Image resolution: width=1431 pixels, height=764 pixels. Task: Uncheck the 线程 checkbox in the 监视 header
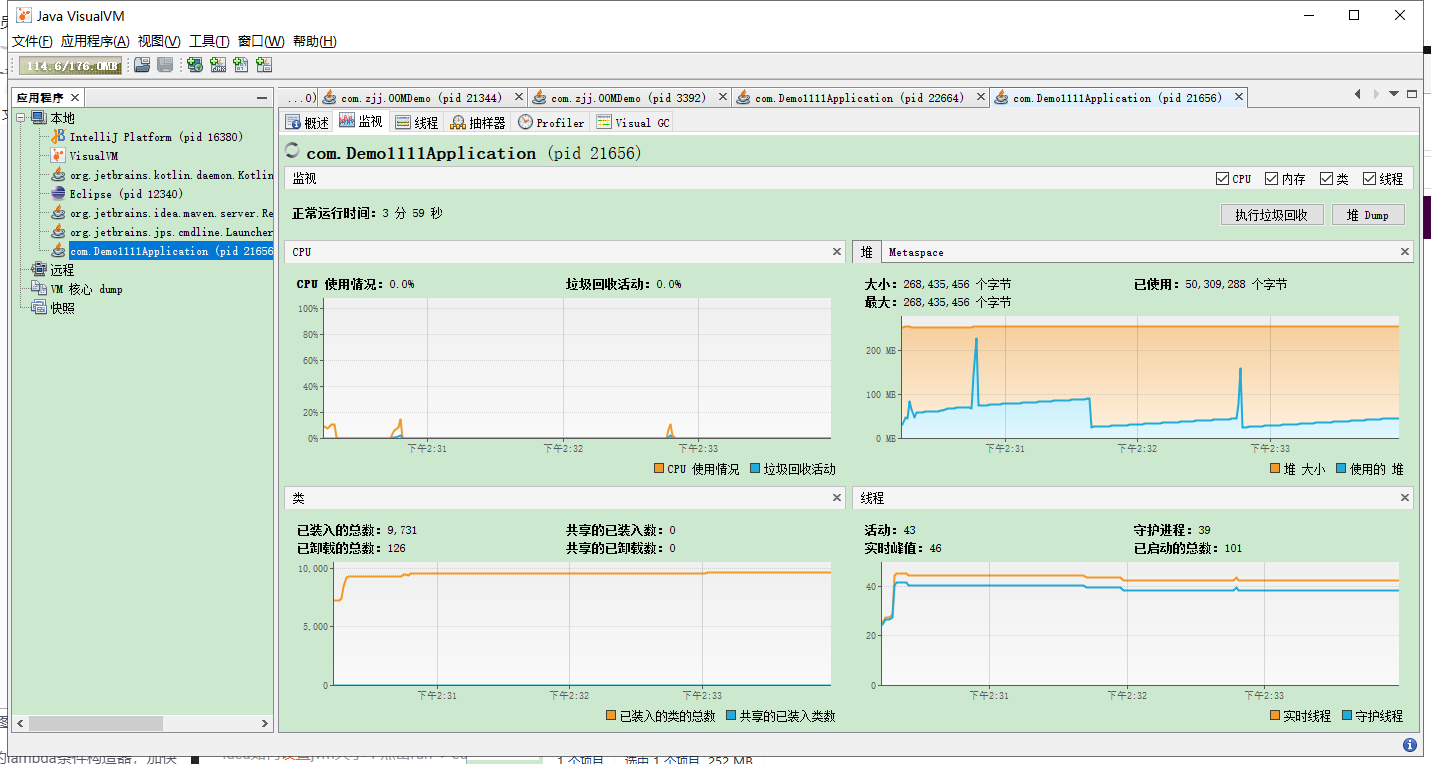(x=1369, y=179)
